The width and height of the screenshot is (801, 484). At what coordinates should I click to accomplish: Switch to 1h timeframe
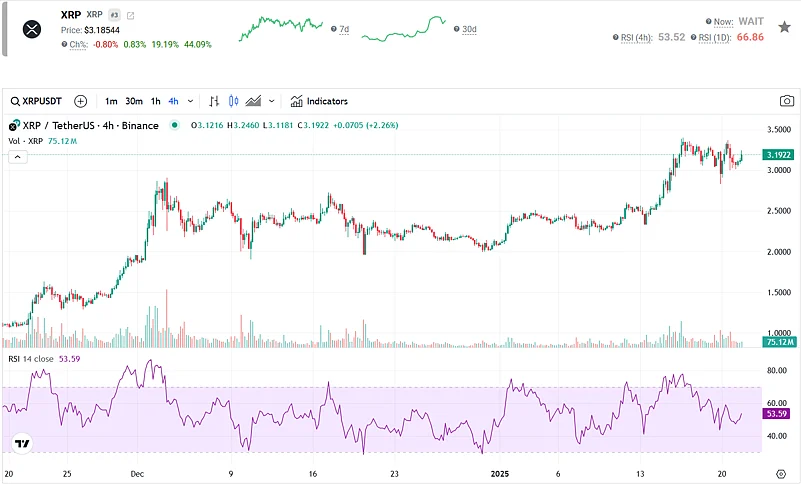(156, 101)
